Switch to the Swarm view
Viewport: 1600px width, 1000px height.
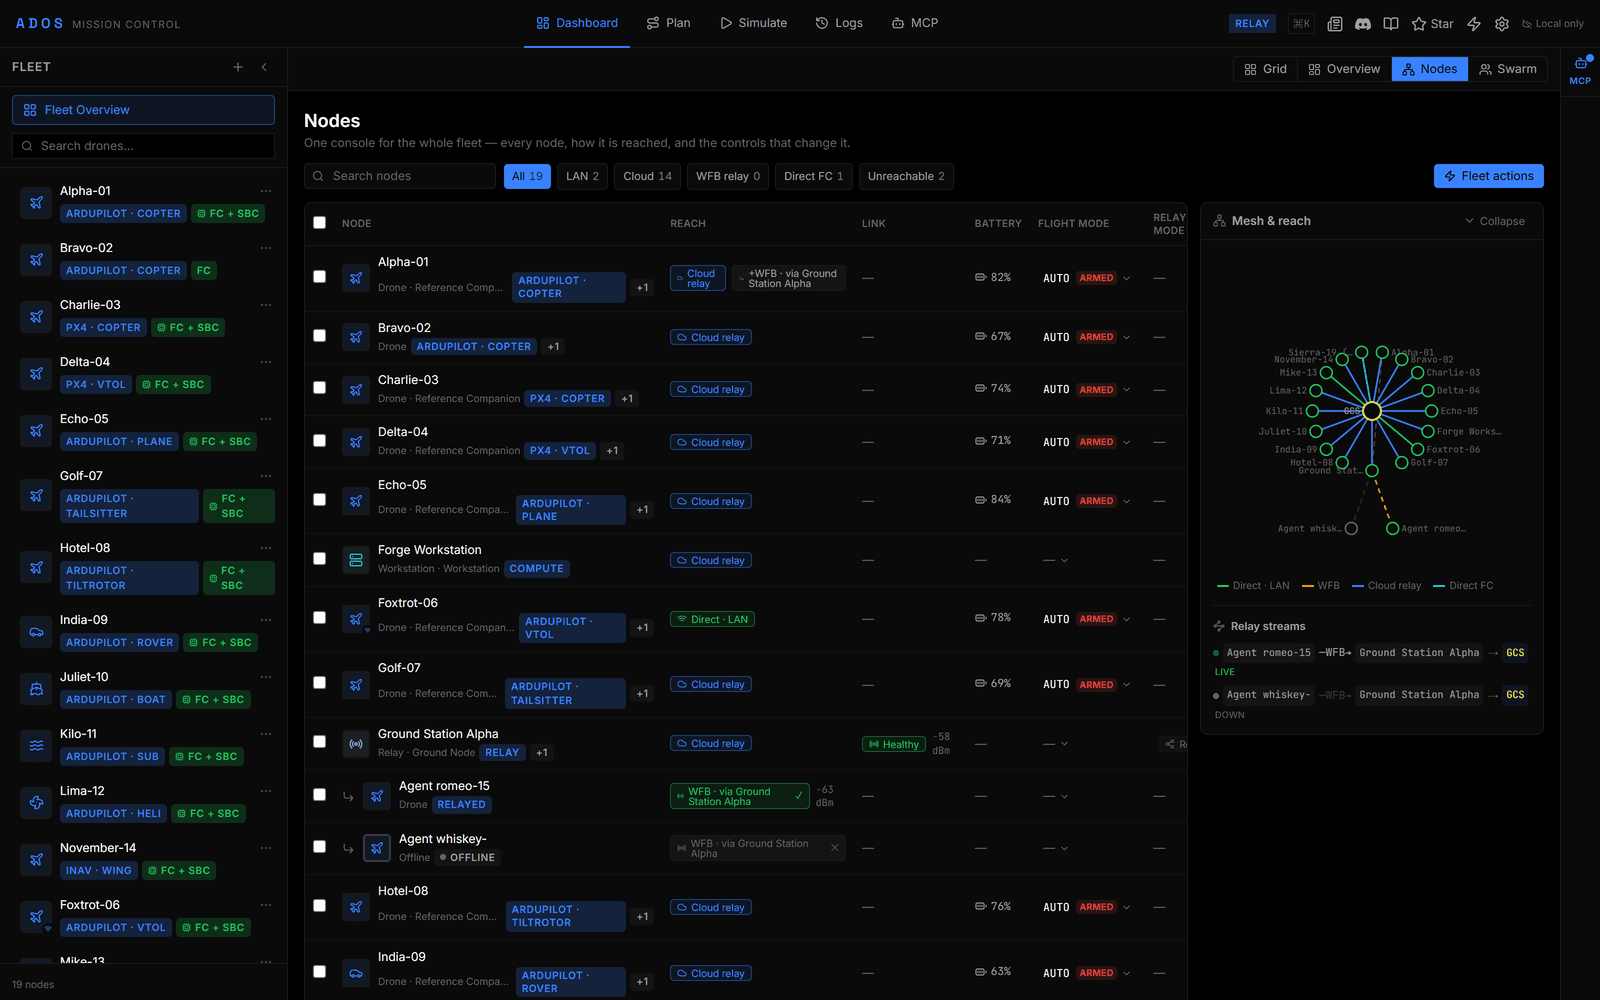point(1508,69)
